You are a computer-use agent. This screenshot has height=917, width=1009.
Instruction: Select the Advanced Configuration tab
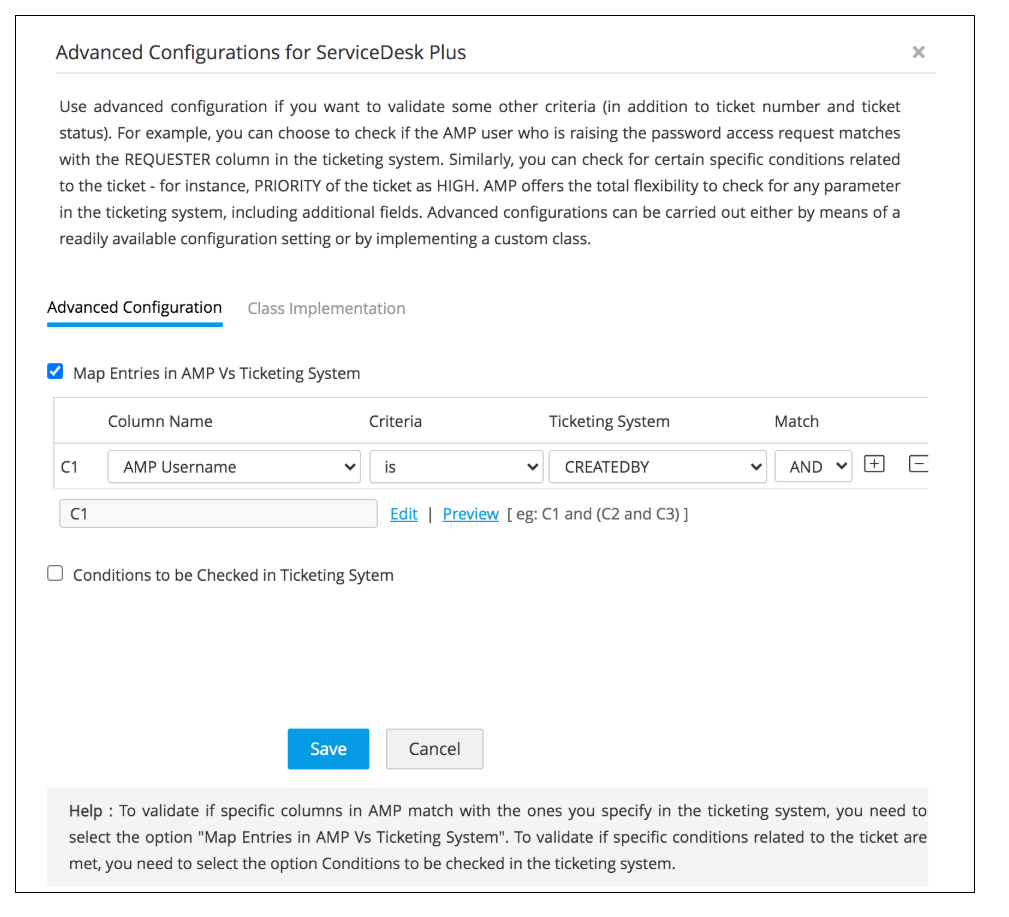click(134, 308)
